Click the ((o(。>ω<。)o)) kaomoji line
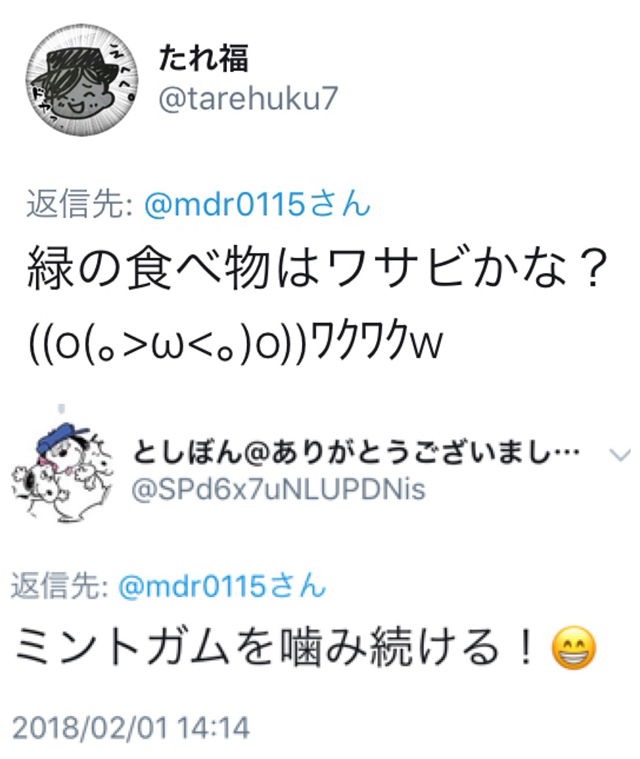Viewport: 640px width, 759px height. pyautogui.click(x=168, y=344)
